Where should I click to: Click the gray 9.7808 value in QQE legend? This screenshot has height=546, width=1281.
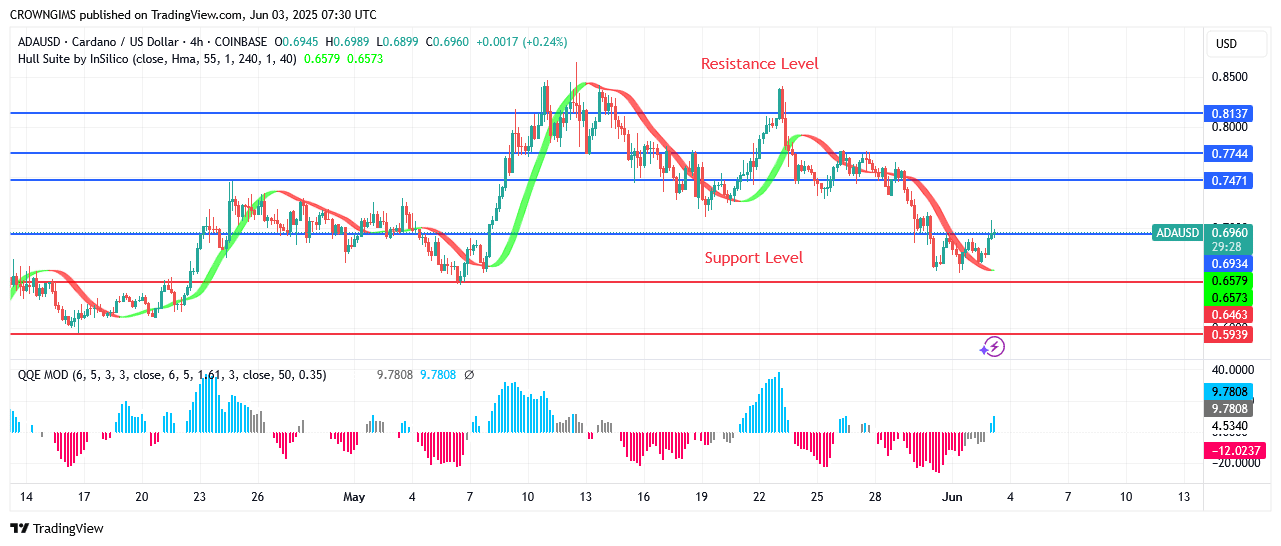[x=395, y=375]
